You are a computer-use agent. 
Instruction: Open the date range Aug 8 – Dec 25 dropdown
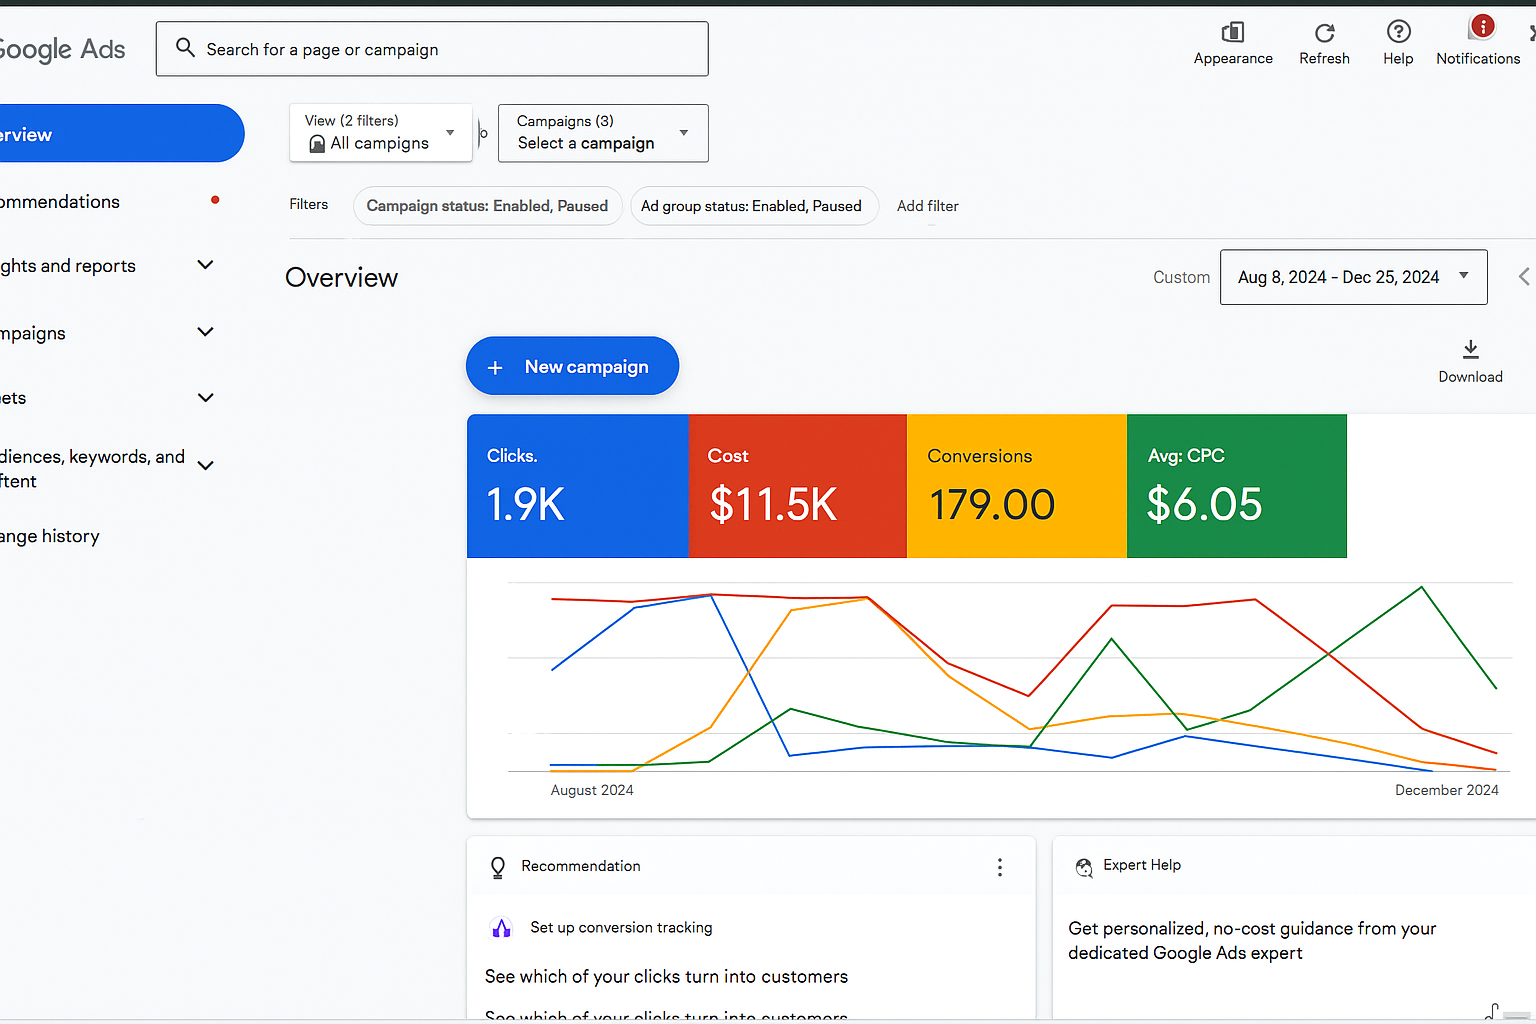coord(1353,277)
